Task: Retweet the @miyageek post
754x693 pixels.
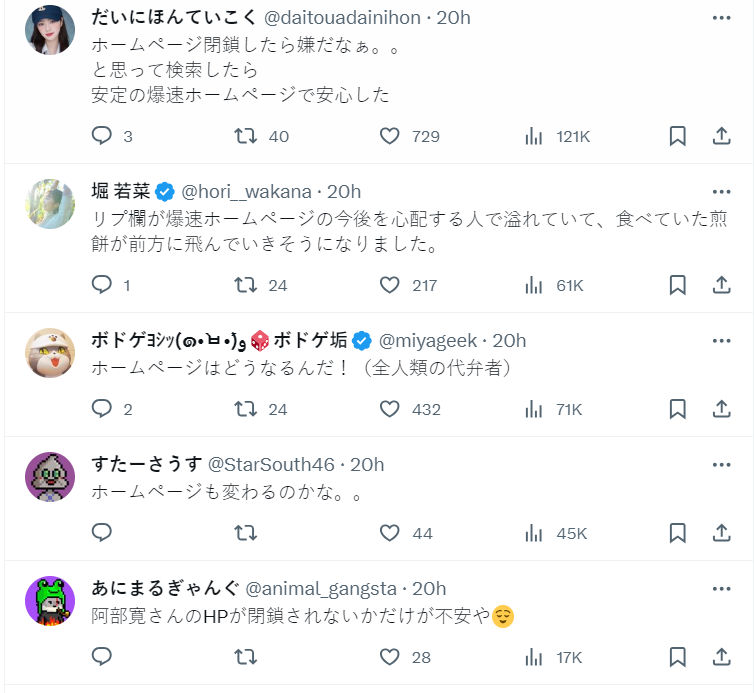Action: [245, 408]
